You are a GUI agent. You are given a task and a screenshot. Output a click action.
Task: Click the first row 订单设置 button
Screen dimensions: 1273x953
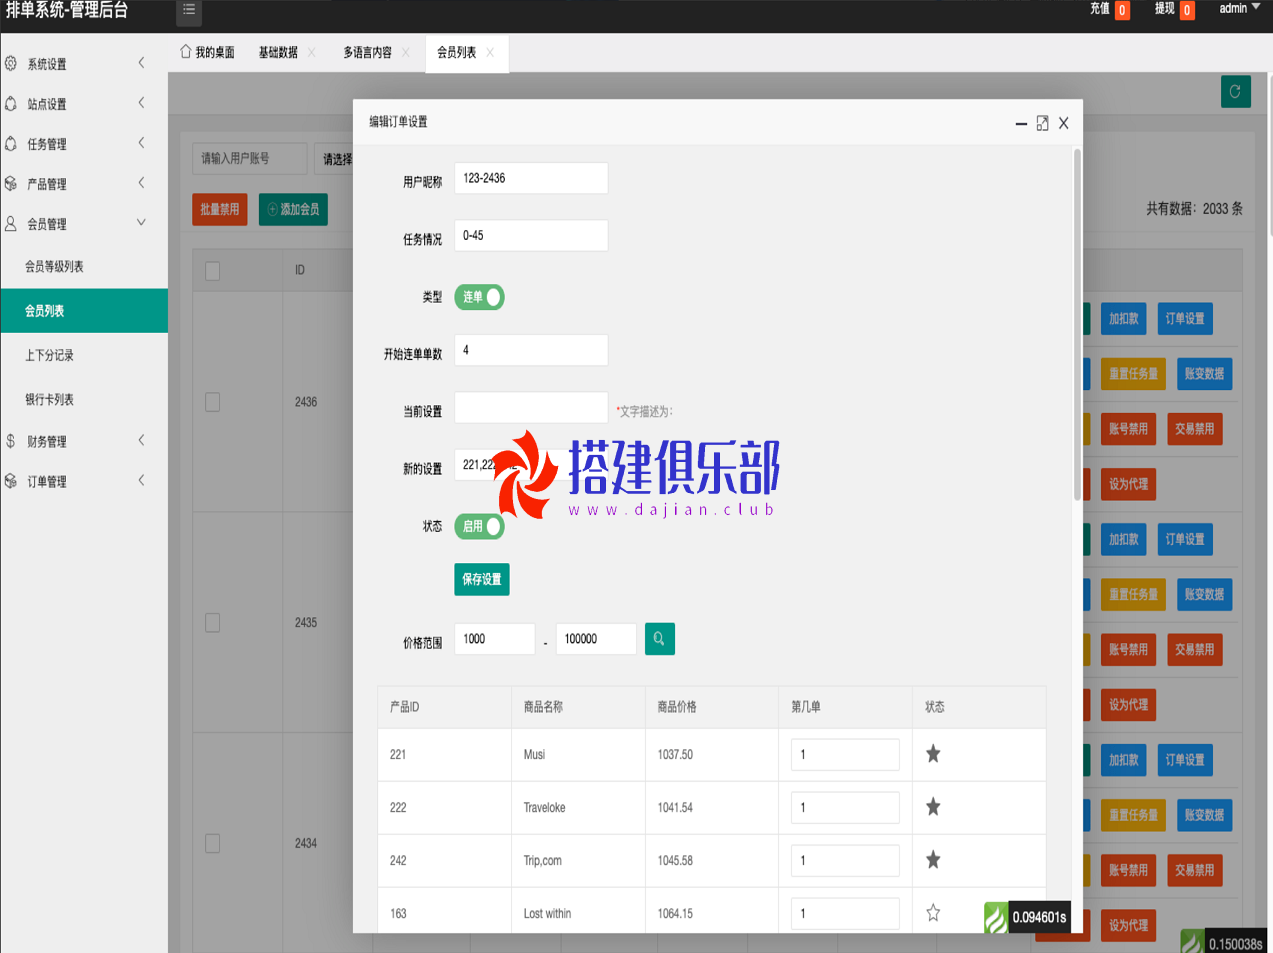coord(1185,319)
